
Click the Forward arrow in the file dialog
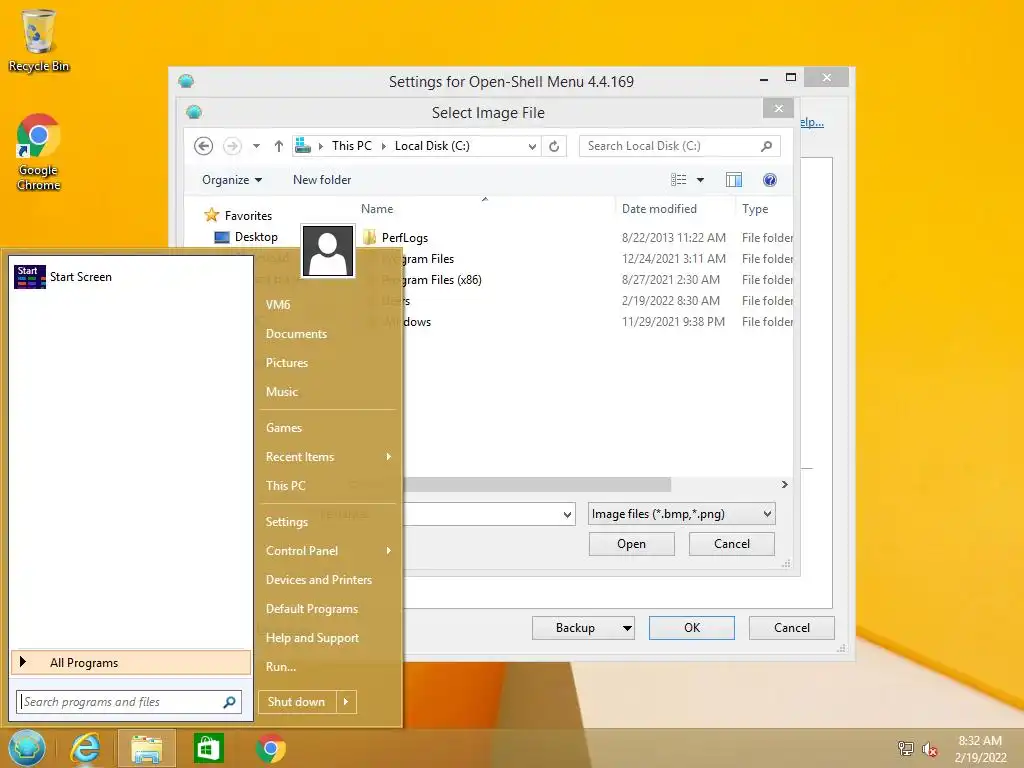232,146
